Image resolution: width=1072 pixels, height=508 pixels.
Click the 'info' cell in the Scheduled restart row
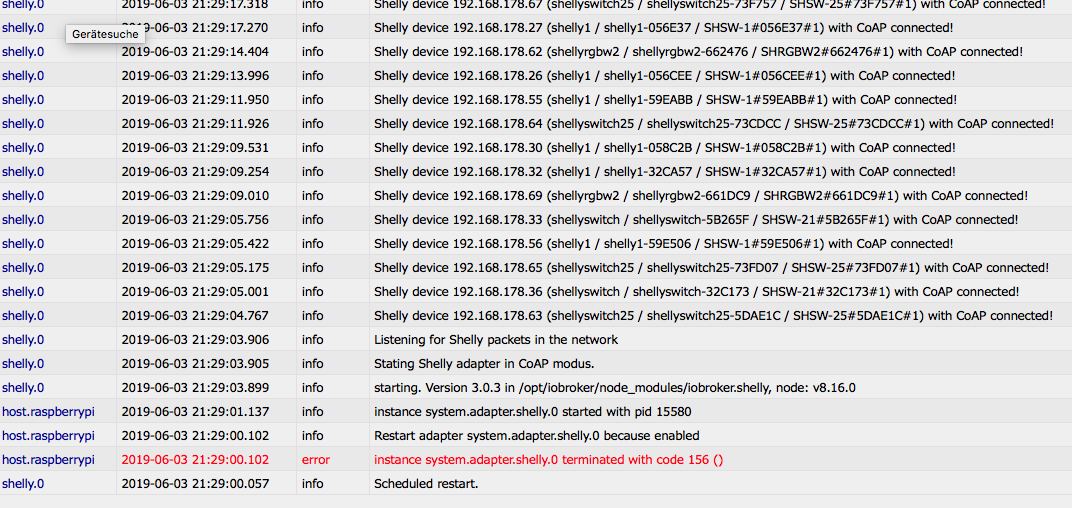tap(312, 483)
